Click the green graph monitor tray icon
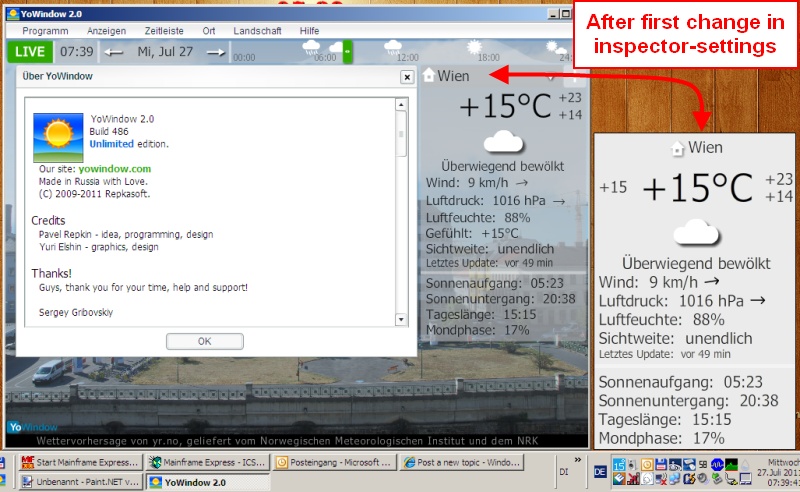This screenshot has height=492, width=800. [731, 464]
